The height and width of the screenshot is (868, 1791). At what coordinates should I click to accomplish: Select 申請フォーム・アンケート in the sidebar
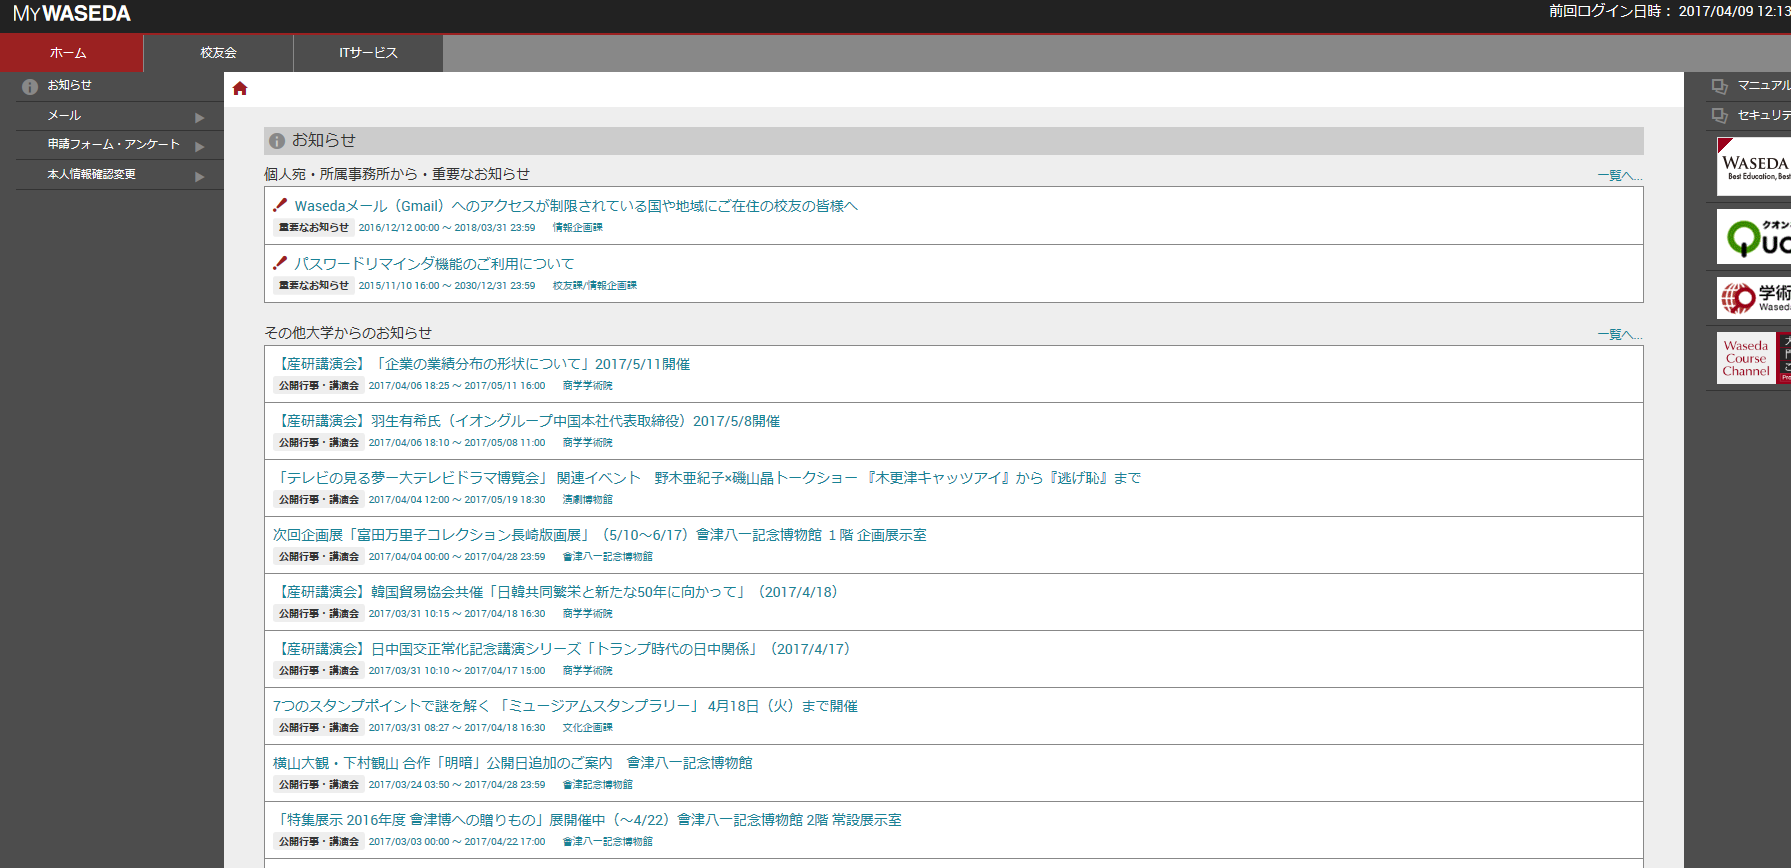point(114,145)
